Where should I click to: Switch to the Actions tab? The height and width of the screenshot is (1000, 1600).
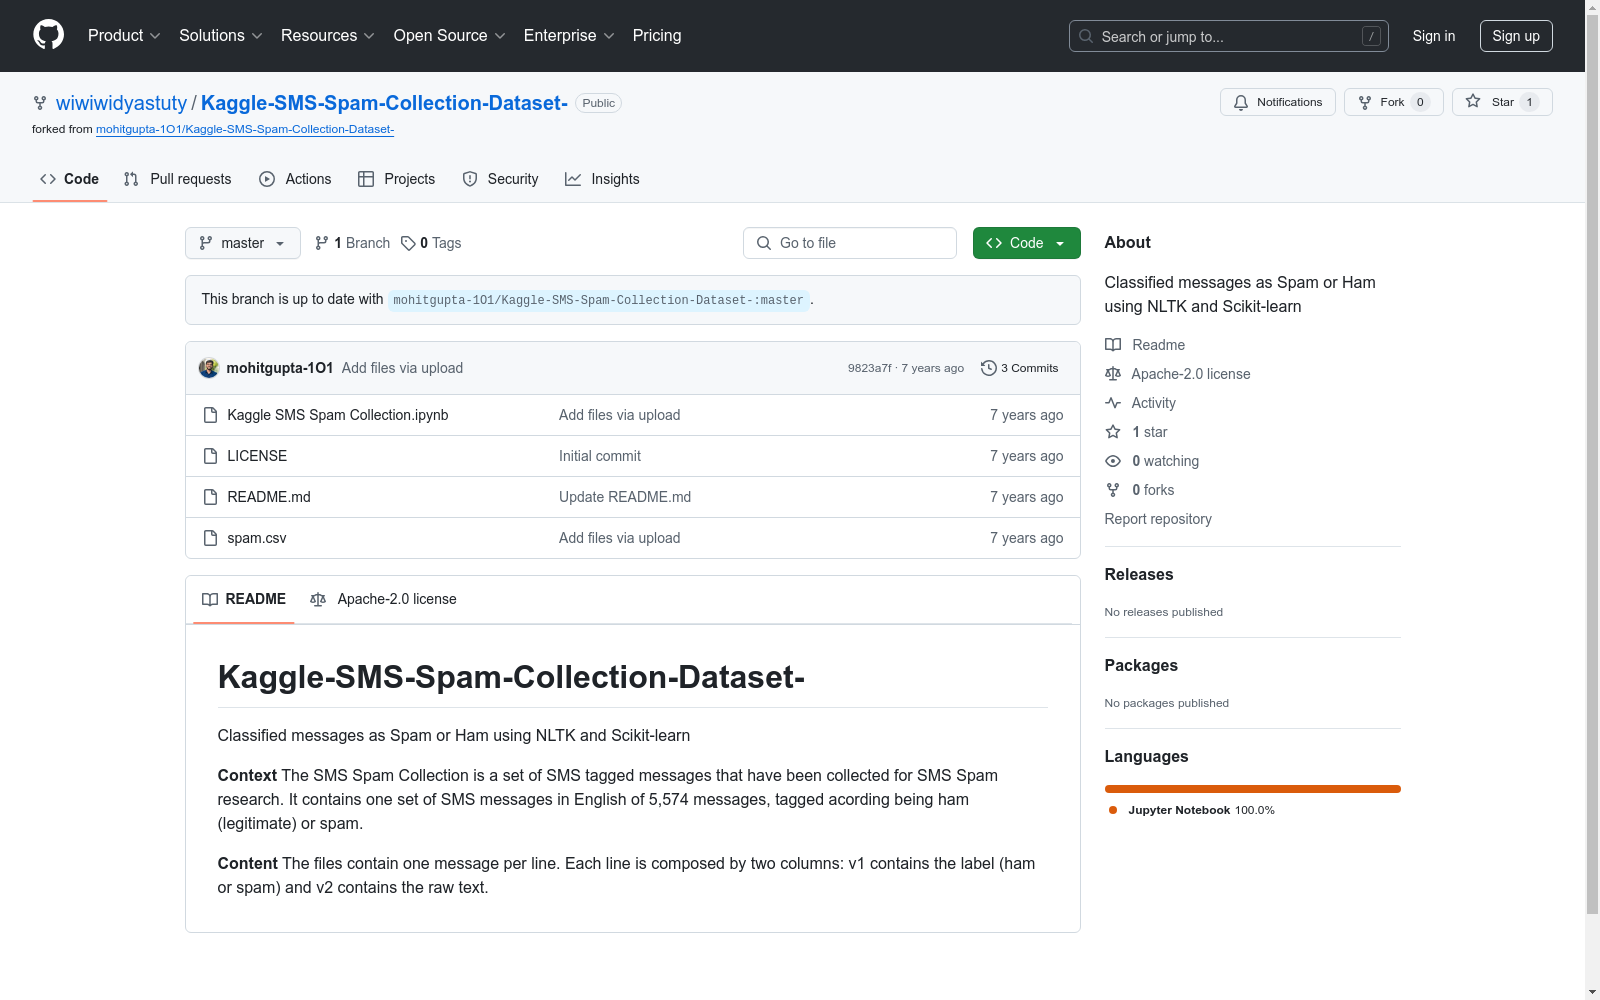coord(295,179)
